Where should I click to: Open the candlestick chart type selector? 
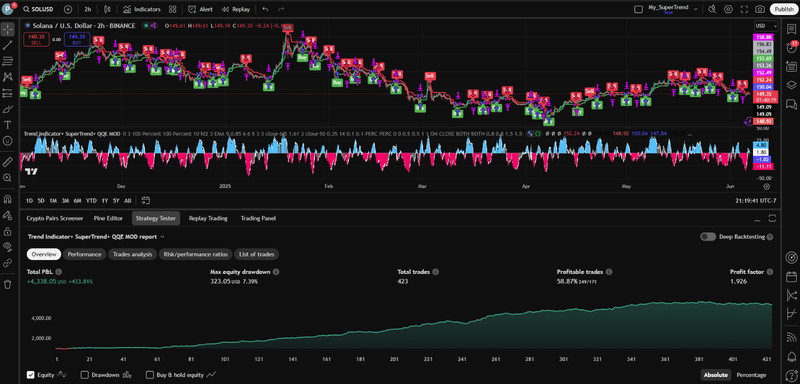click(107, 9)
